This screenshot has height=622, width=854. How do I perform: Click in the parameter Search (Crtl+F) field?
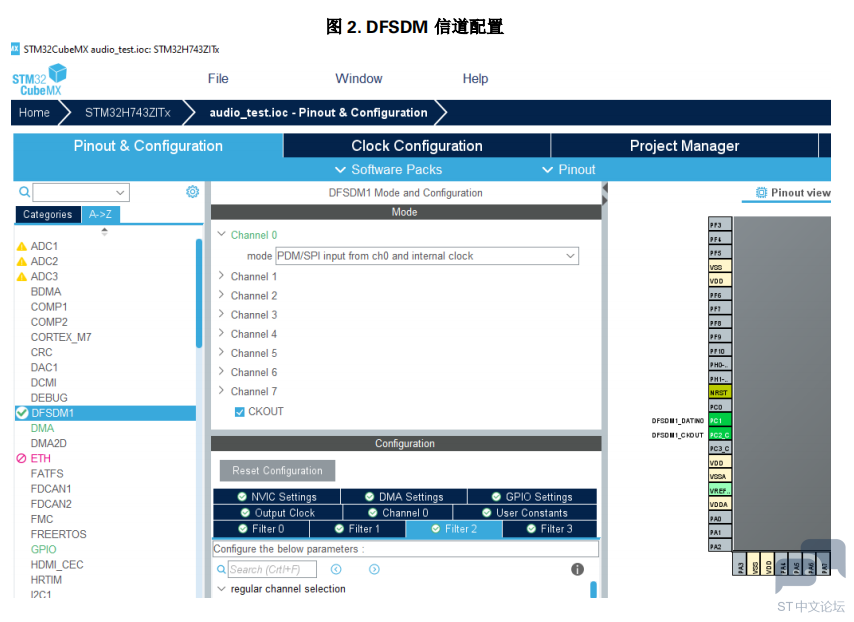[x=272, y=569]
